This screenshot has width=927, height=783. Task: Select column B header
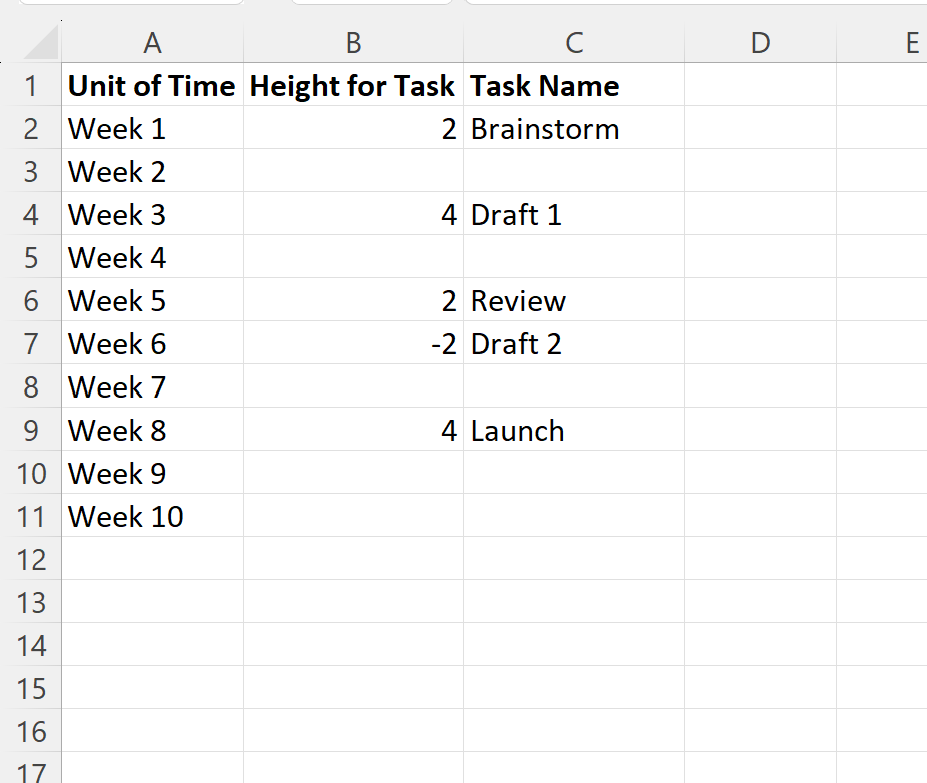point(353,42)
